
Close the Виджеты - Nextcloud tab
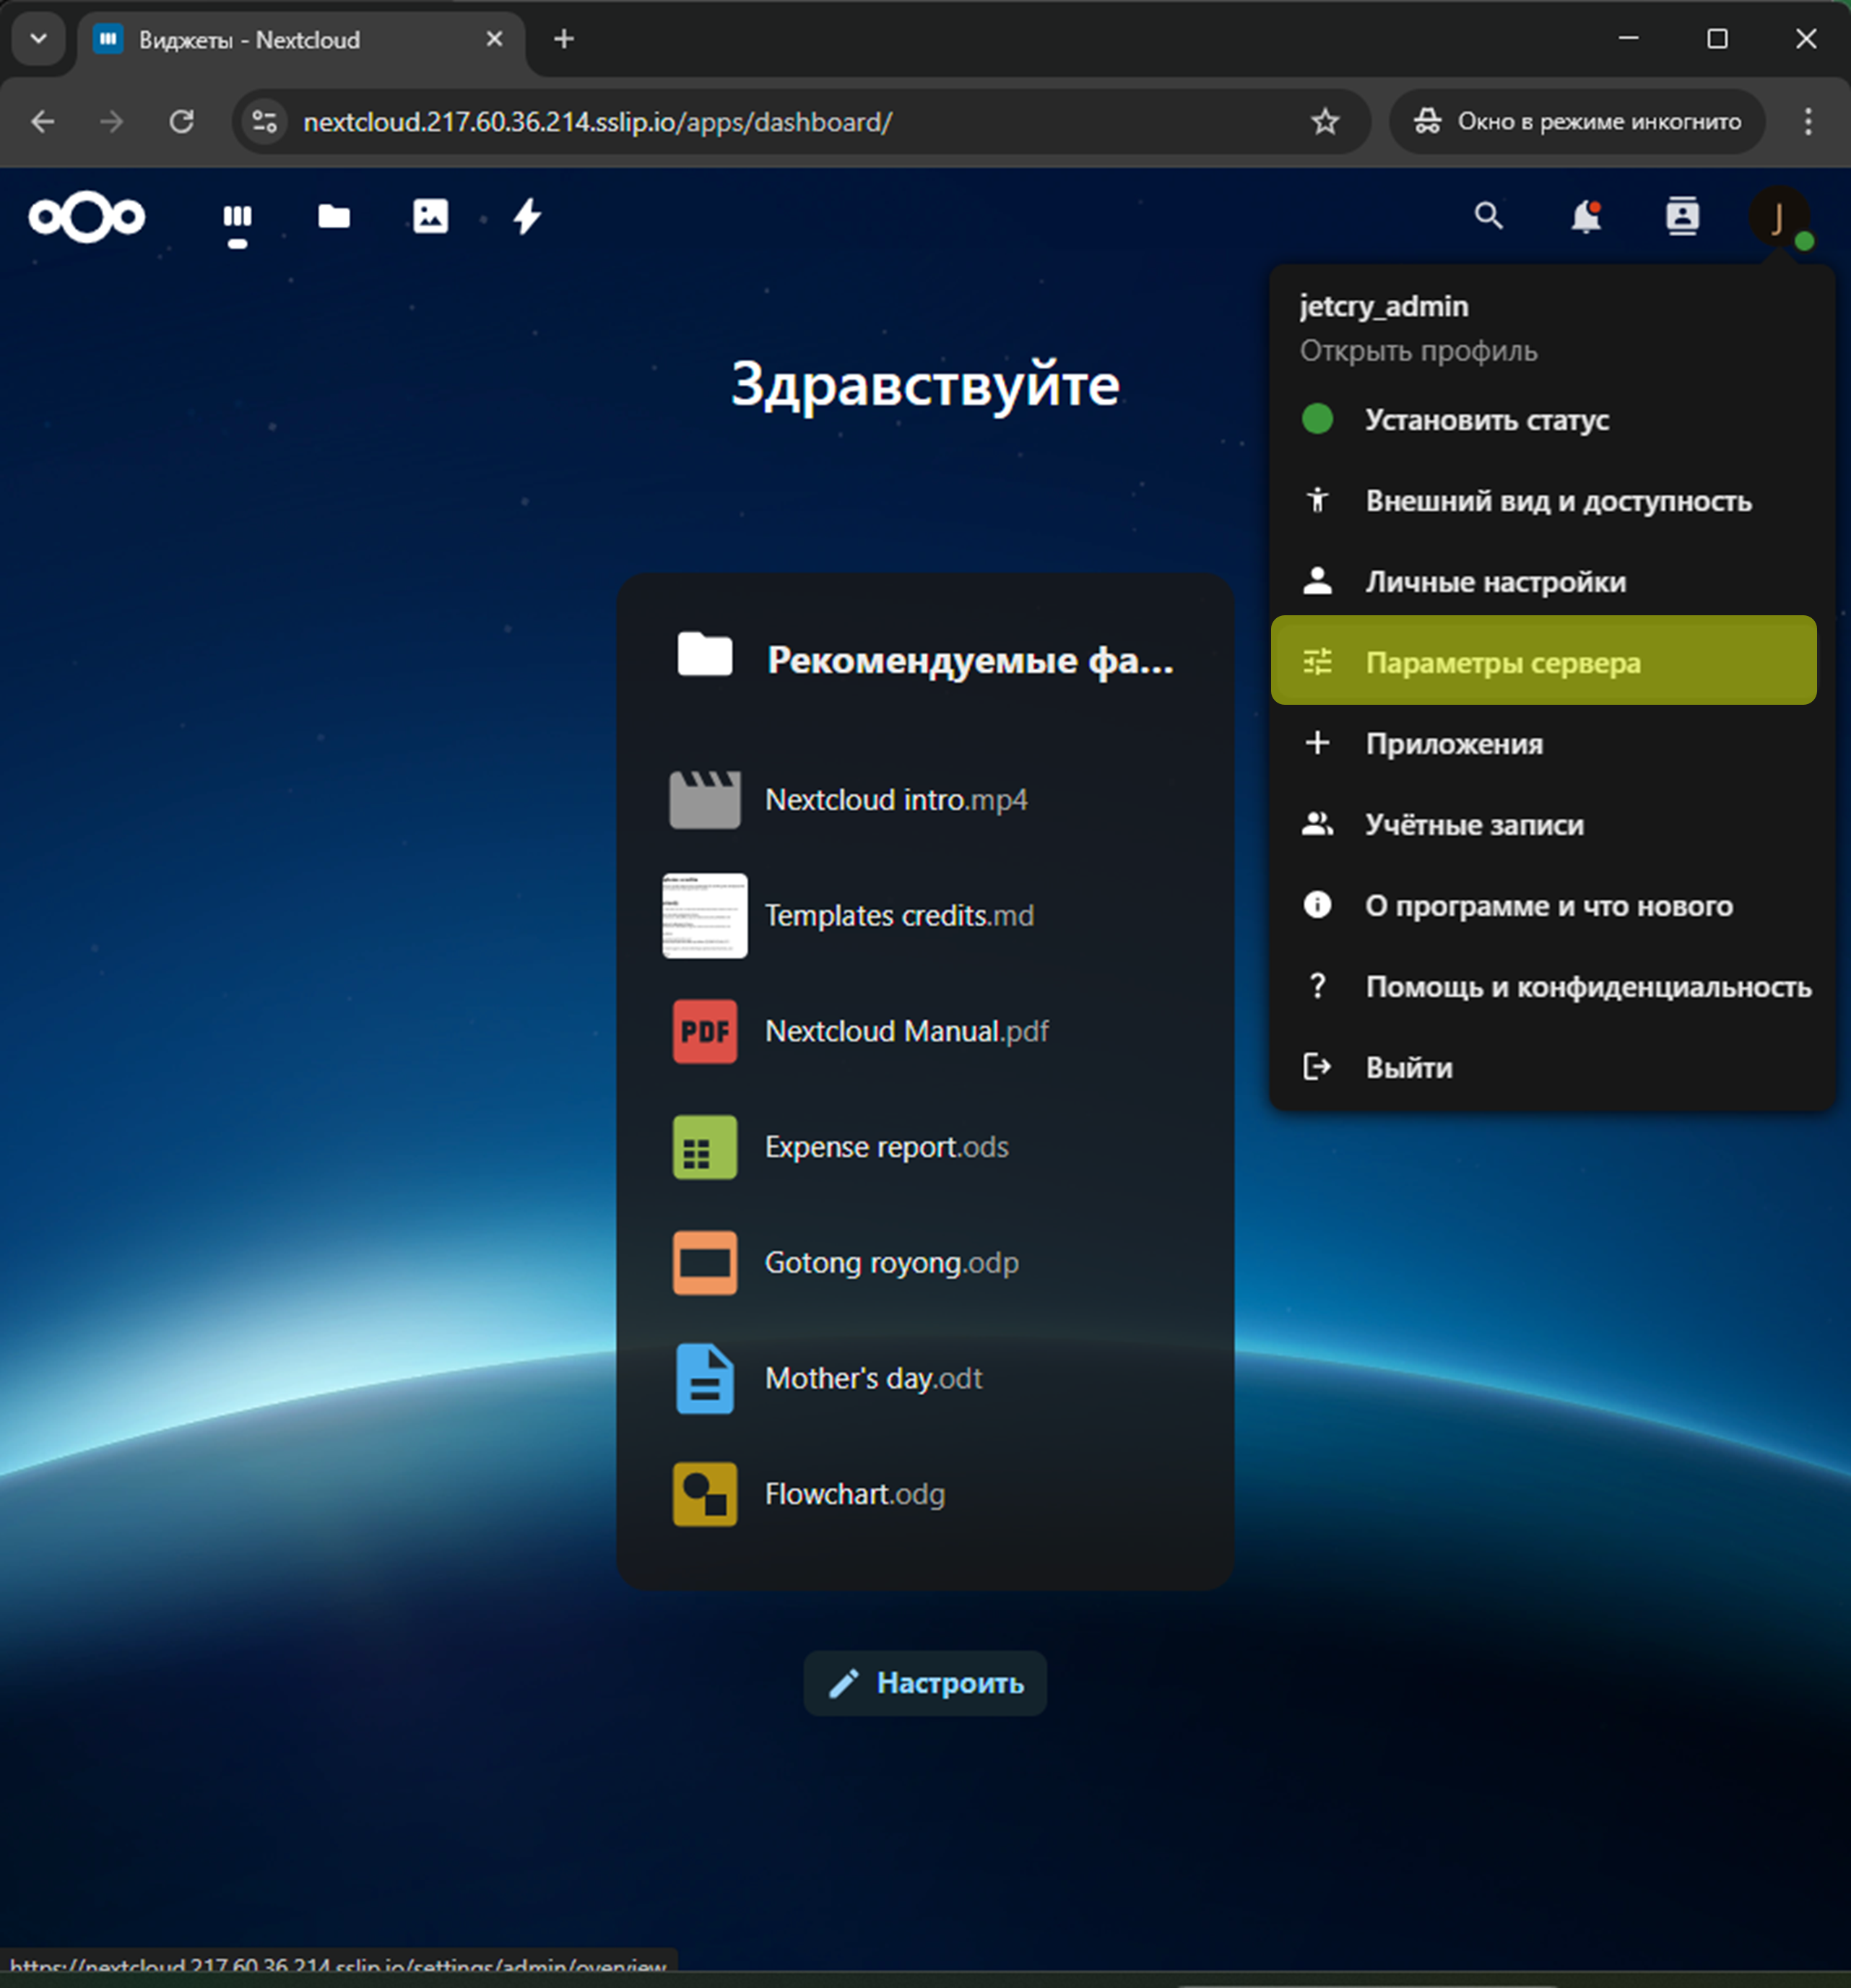[494, 39]
